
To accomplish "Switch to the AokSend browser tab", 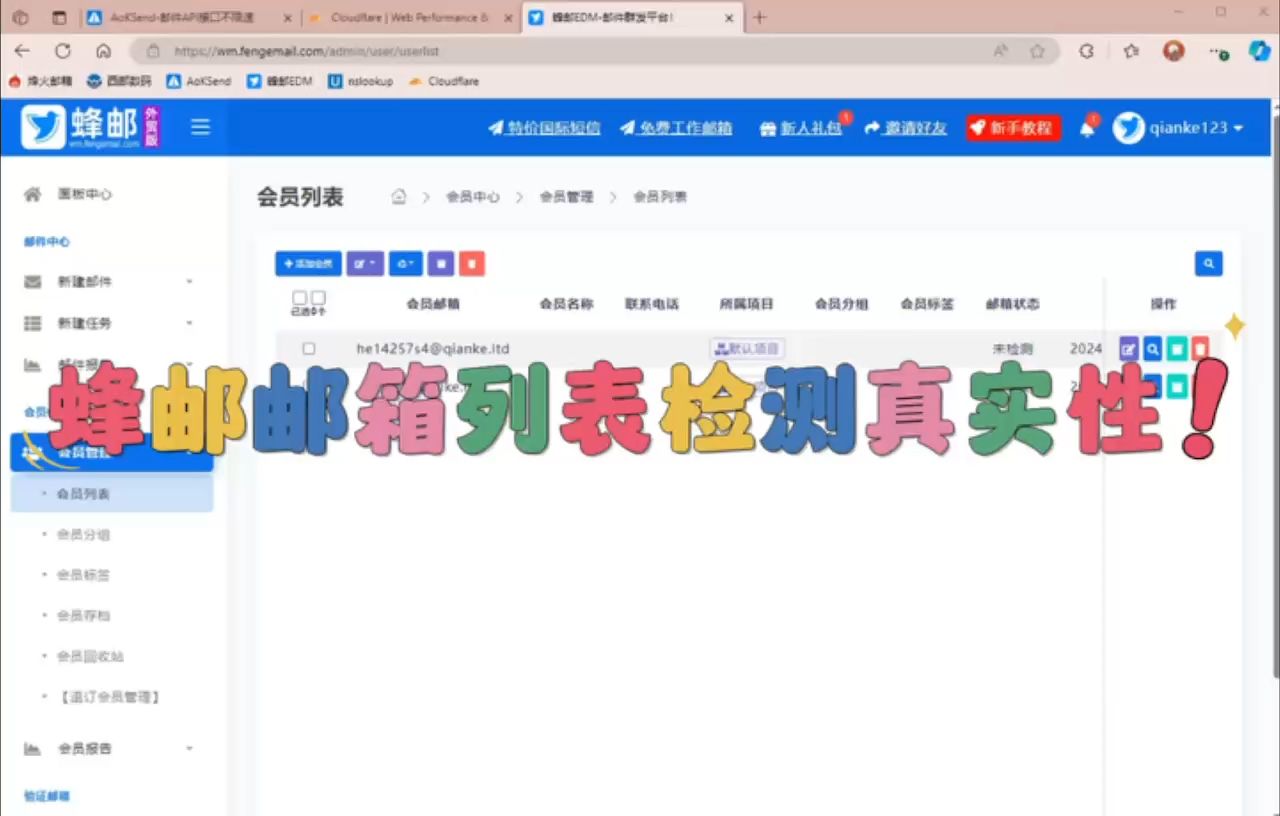I will 190,18.
